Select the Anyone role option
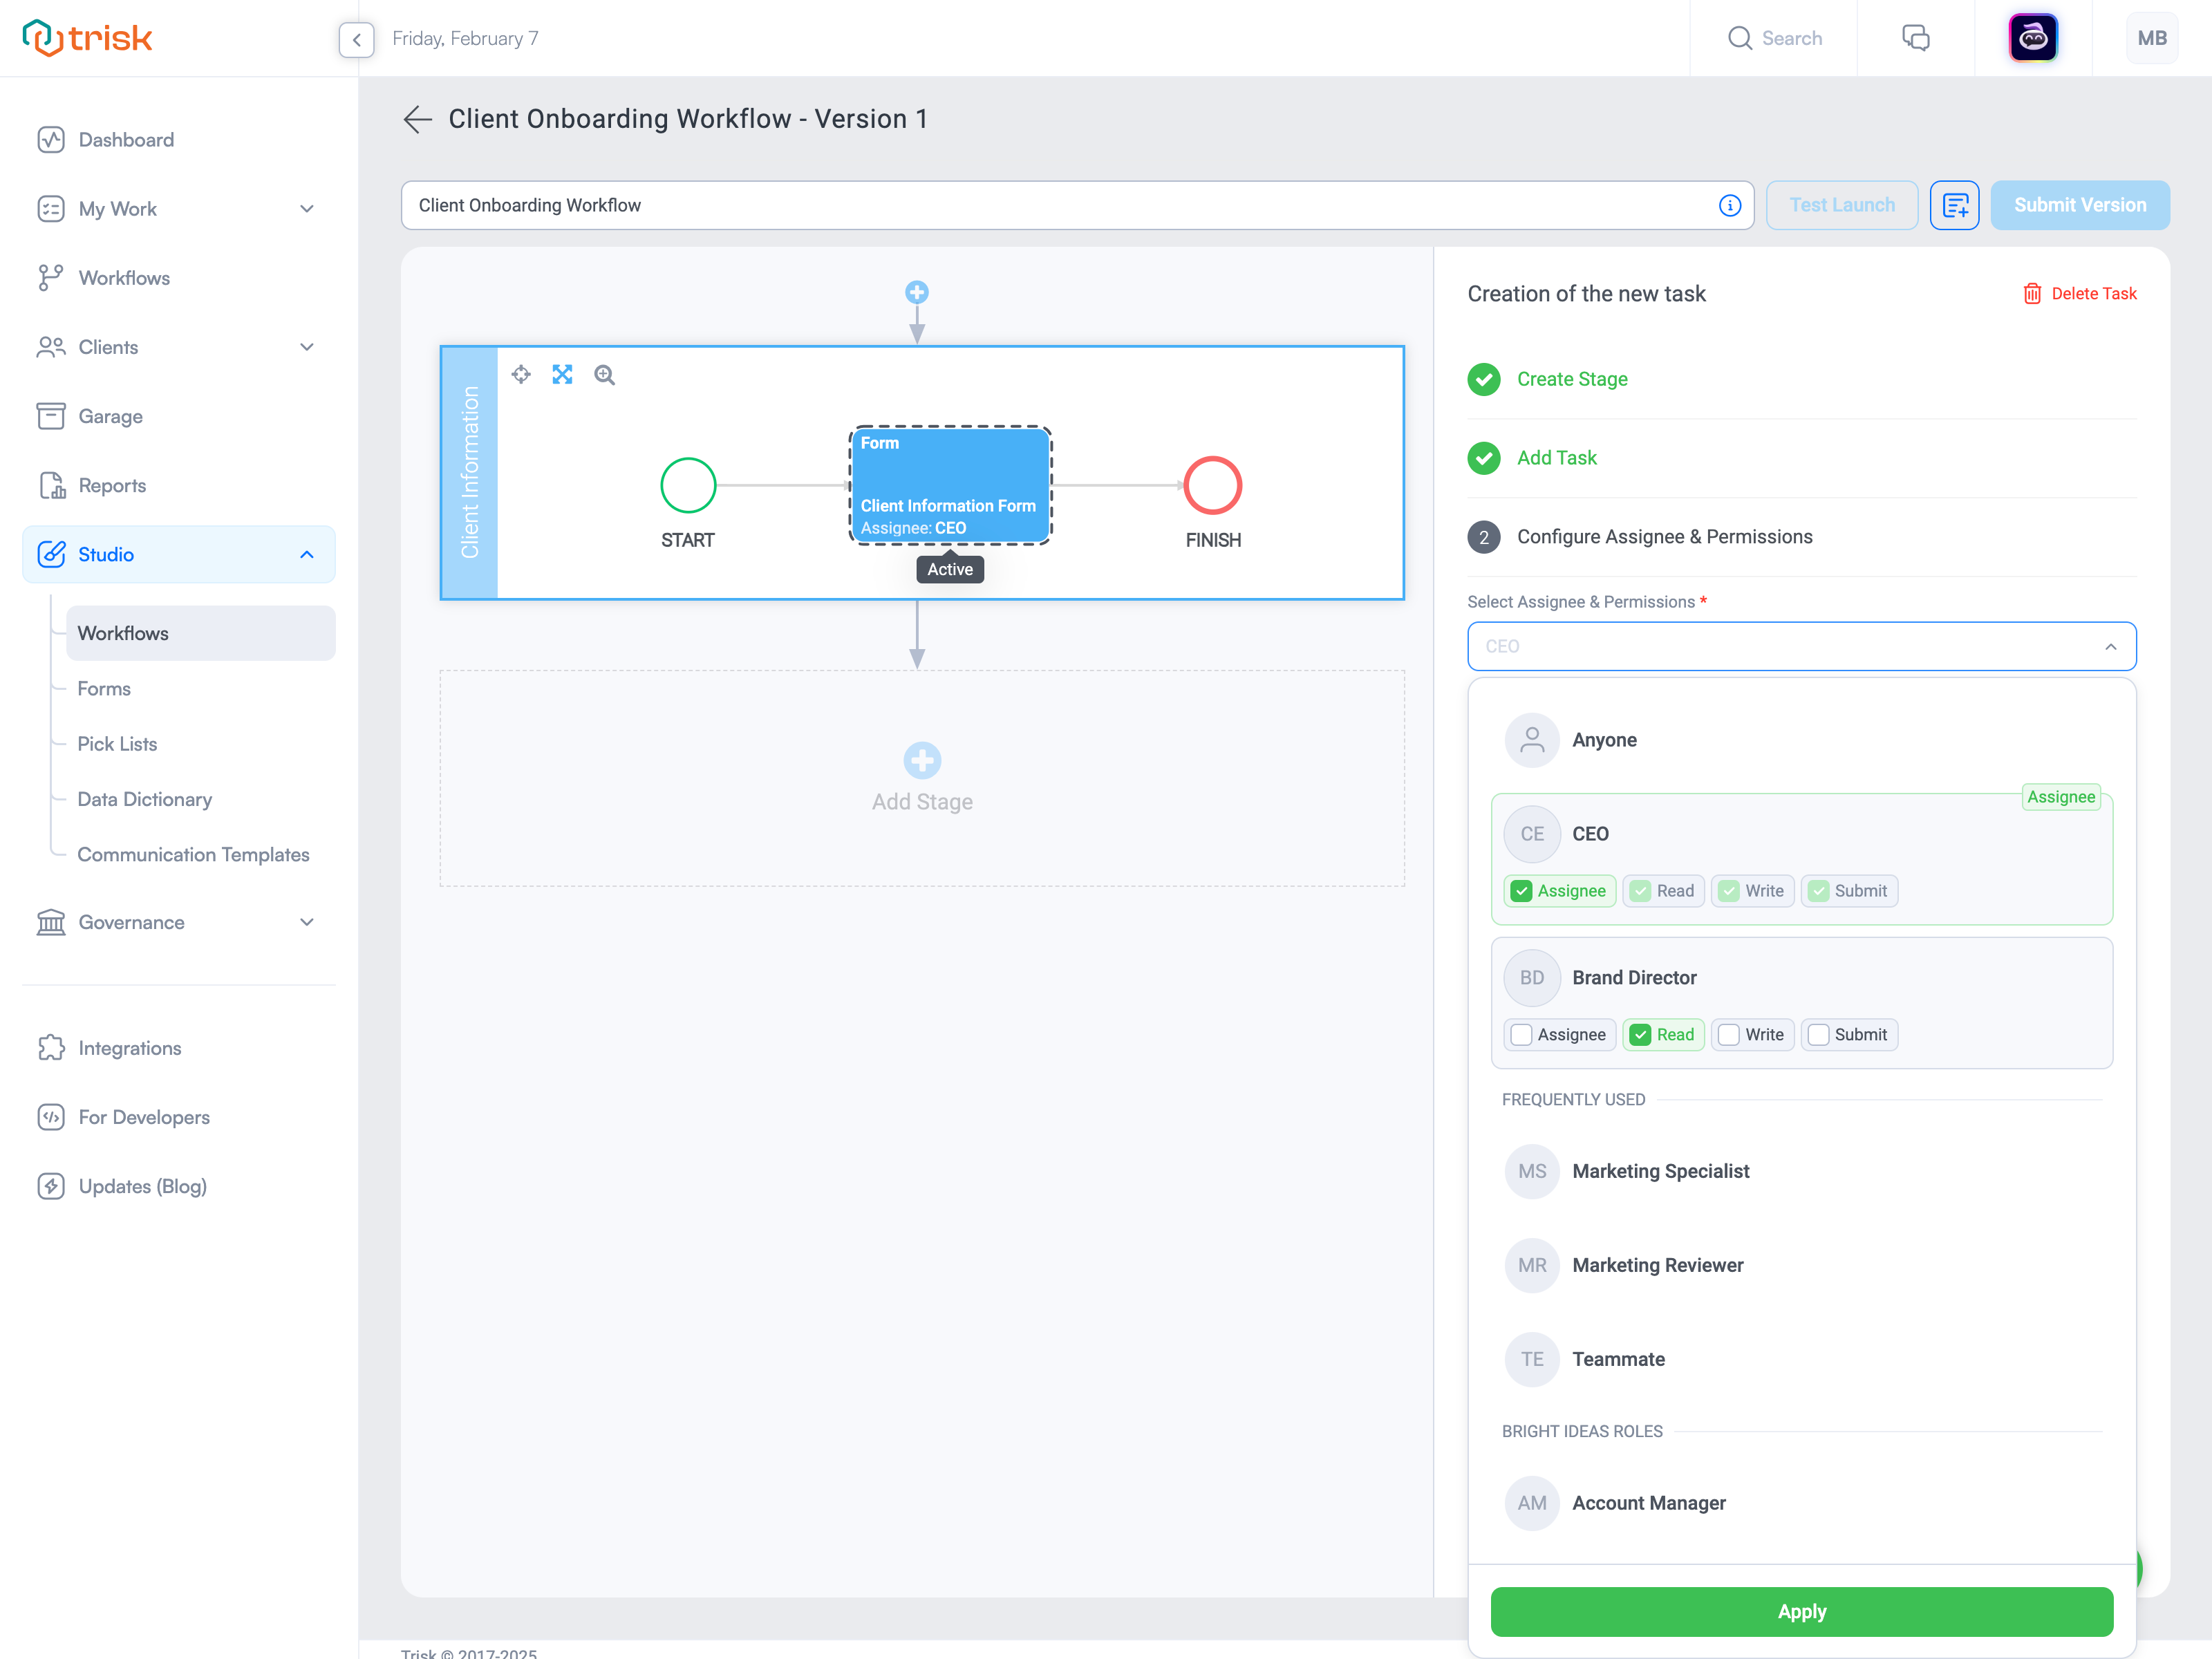The height and width of the screenshot is (1659, 2212). coord(1801,740)
